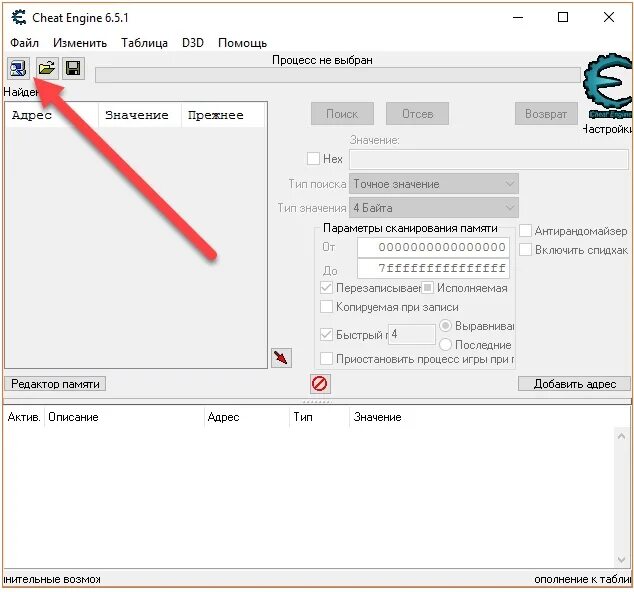The image size is (634, 592).
Task: Toggle Приостановить процесс игры checkbox
Action: (326, 359)
